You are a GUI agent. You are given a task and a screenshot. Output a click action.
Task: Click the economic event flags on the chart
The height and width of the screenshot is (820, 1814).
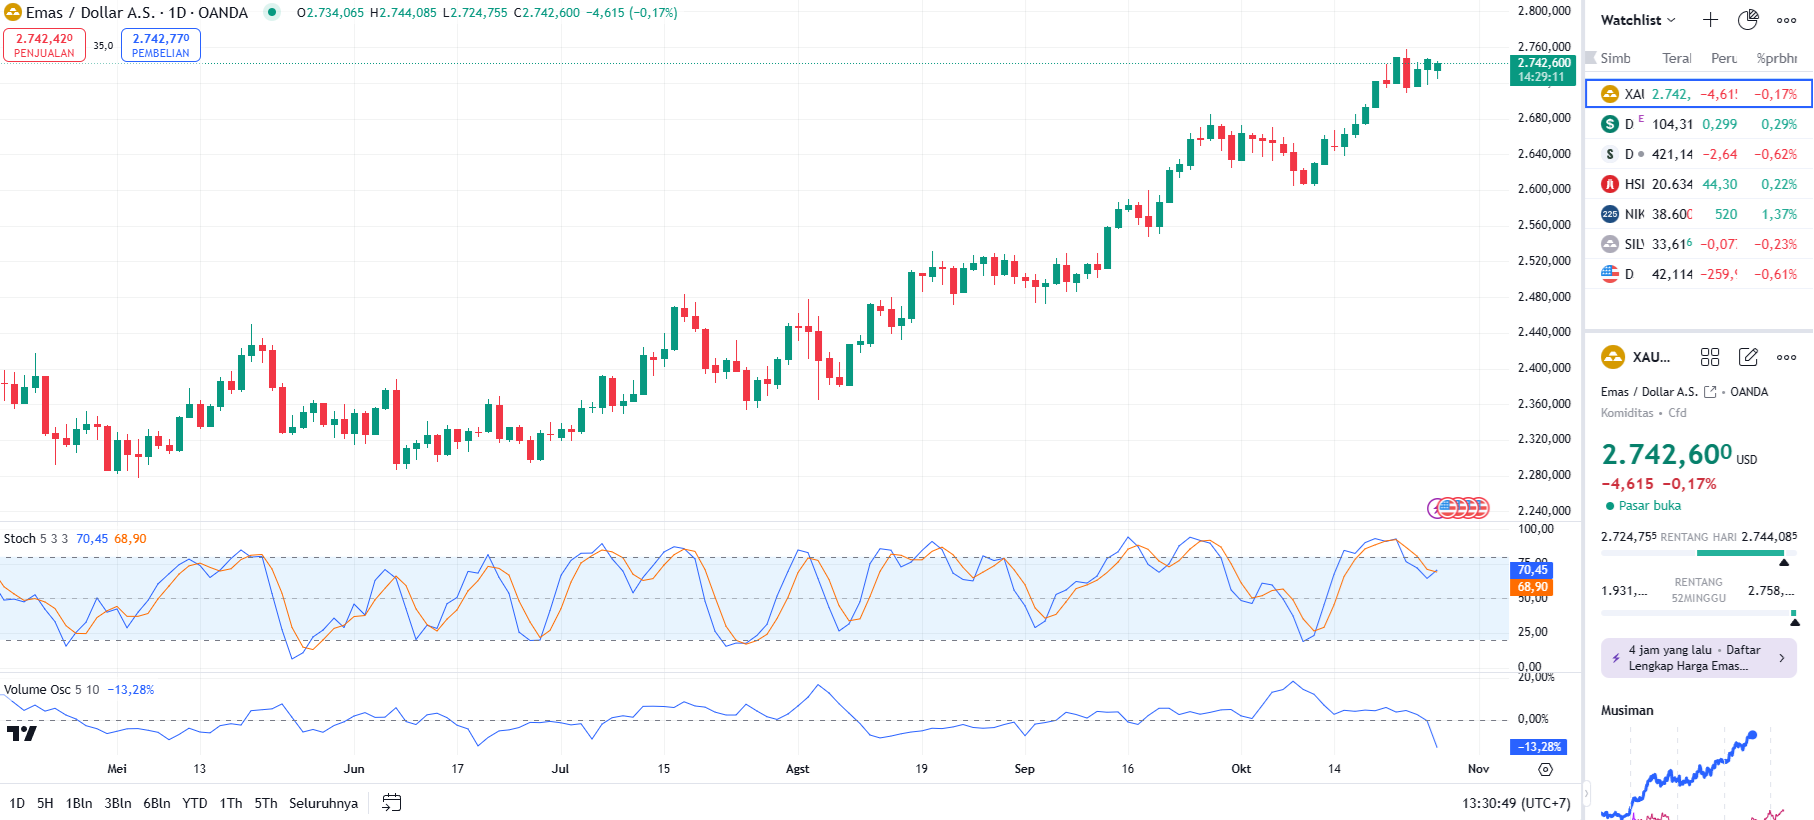1459,508
